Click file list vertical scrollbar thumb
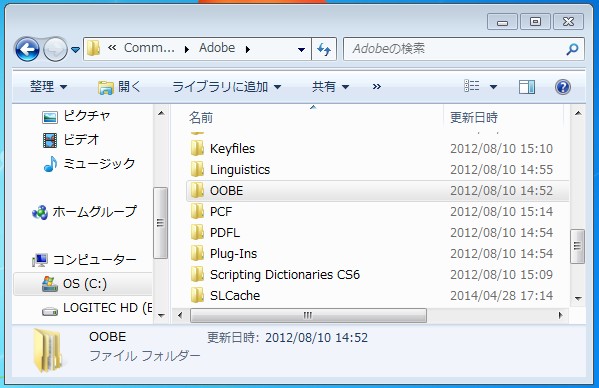Screen dimensions: 599x388 point(577,246)
